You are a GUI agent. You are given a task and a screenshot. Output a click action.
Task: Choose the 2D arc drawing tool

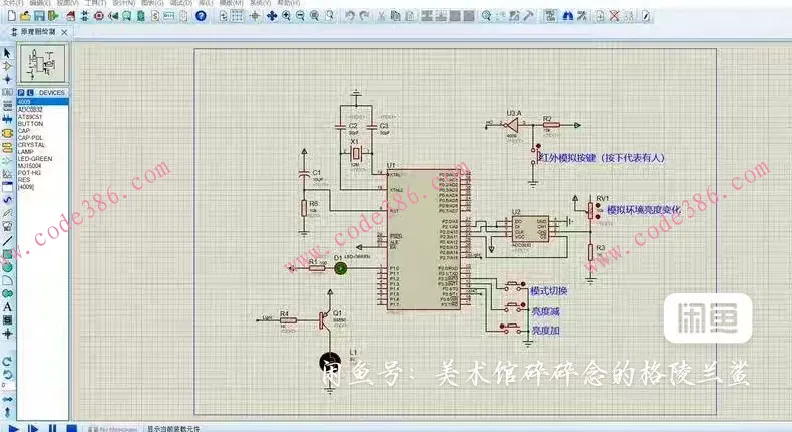(7, 280)
